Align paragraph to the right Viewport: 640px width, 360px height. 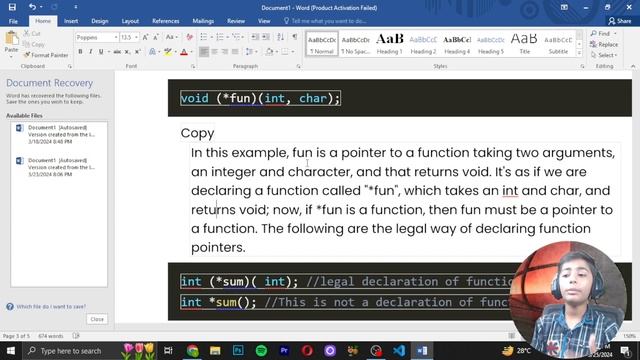[224, 52]
